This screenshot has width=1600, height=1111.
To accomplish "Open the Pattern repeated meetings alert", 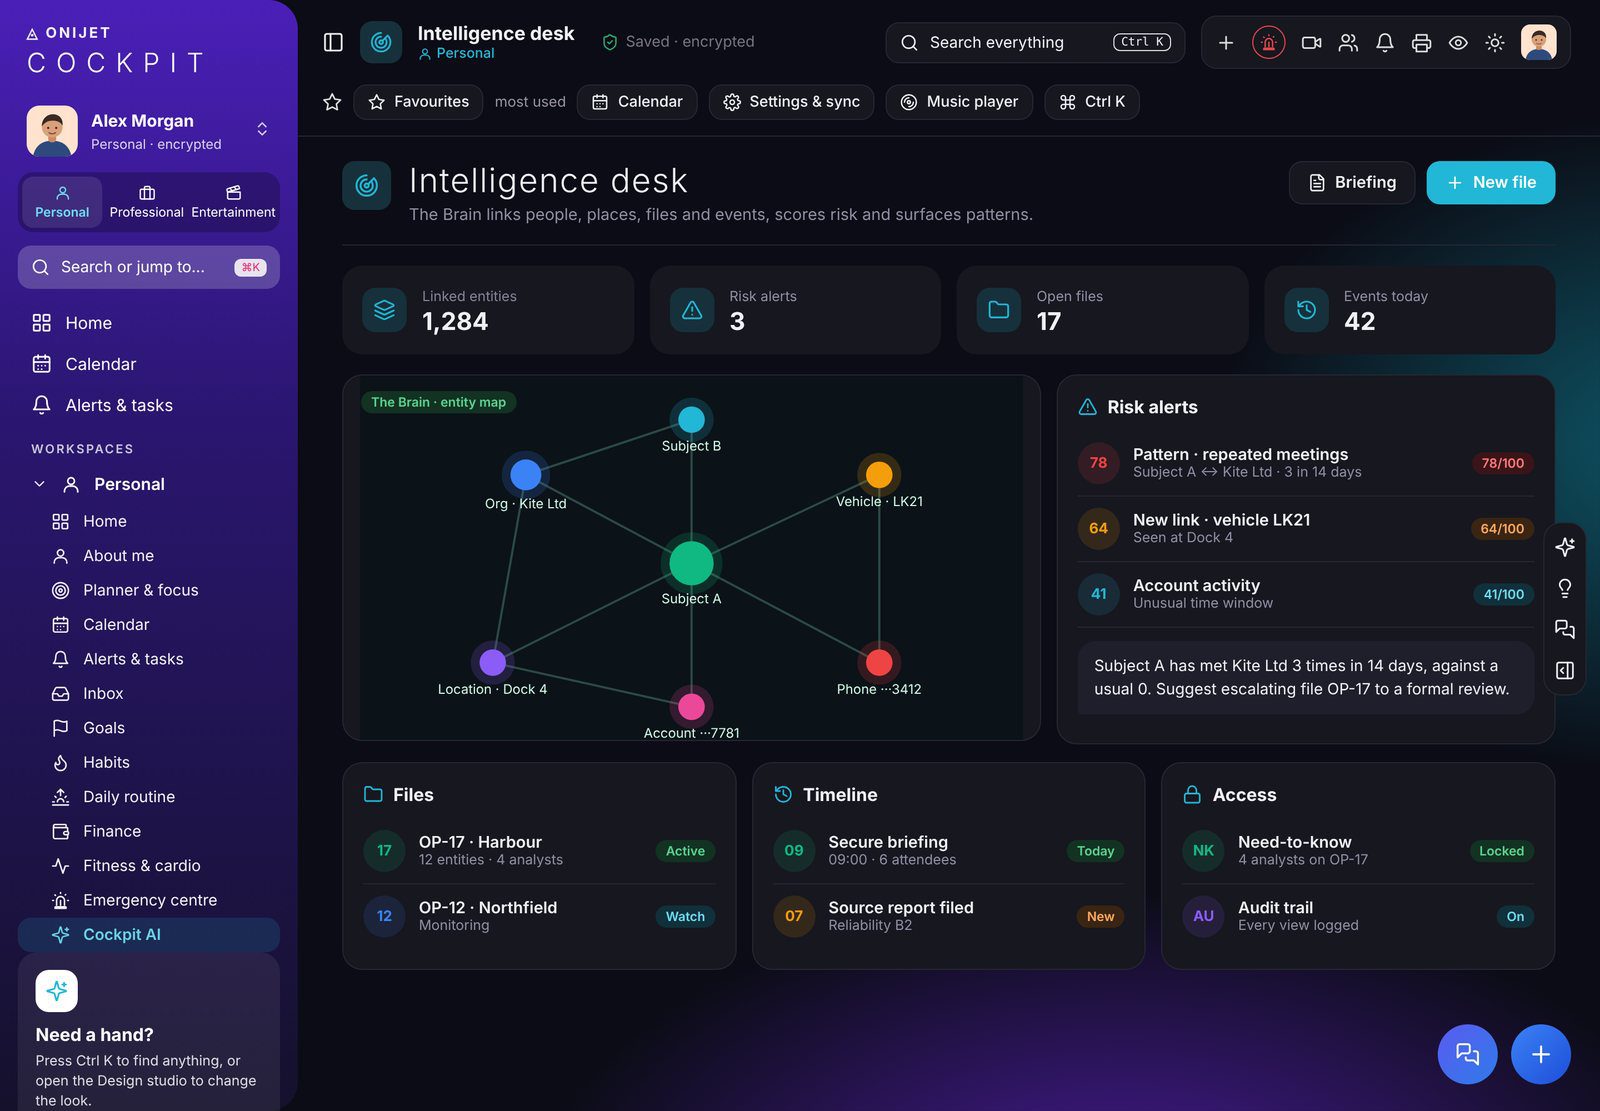I will coord(1306,463).
